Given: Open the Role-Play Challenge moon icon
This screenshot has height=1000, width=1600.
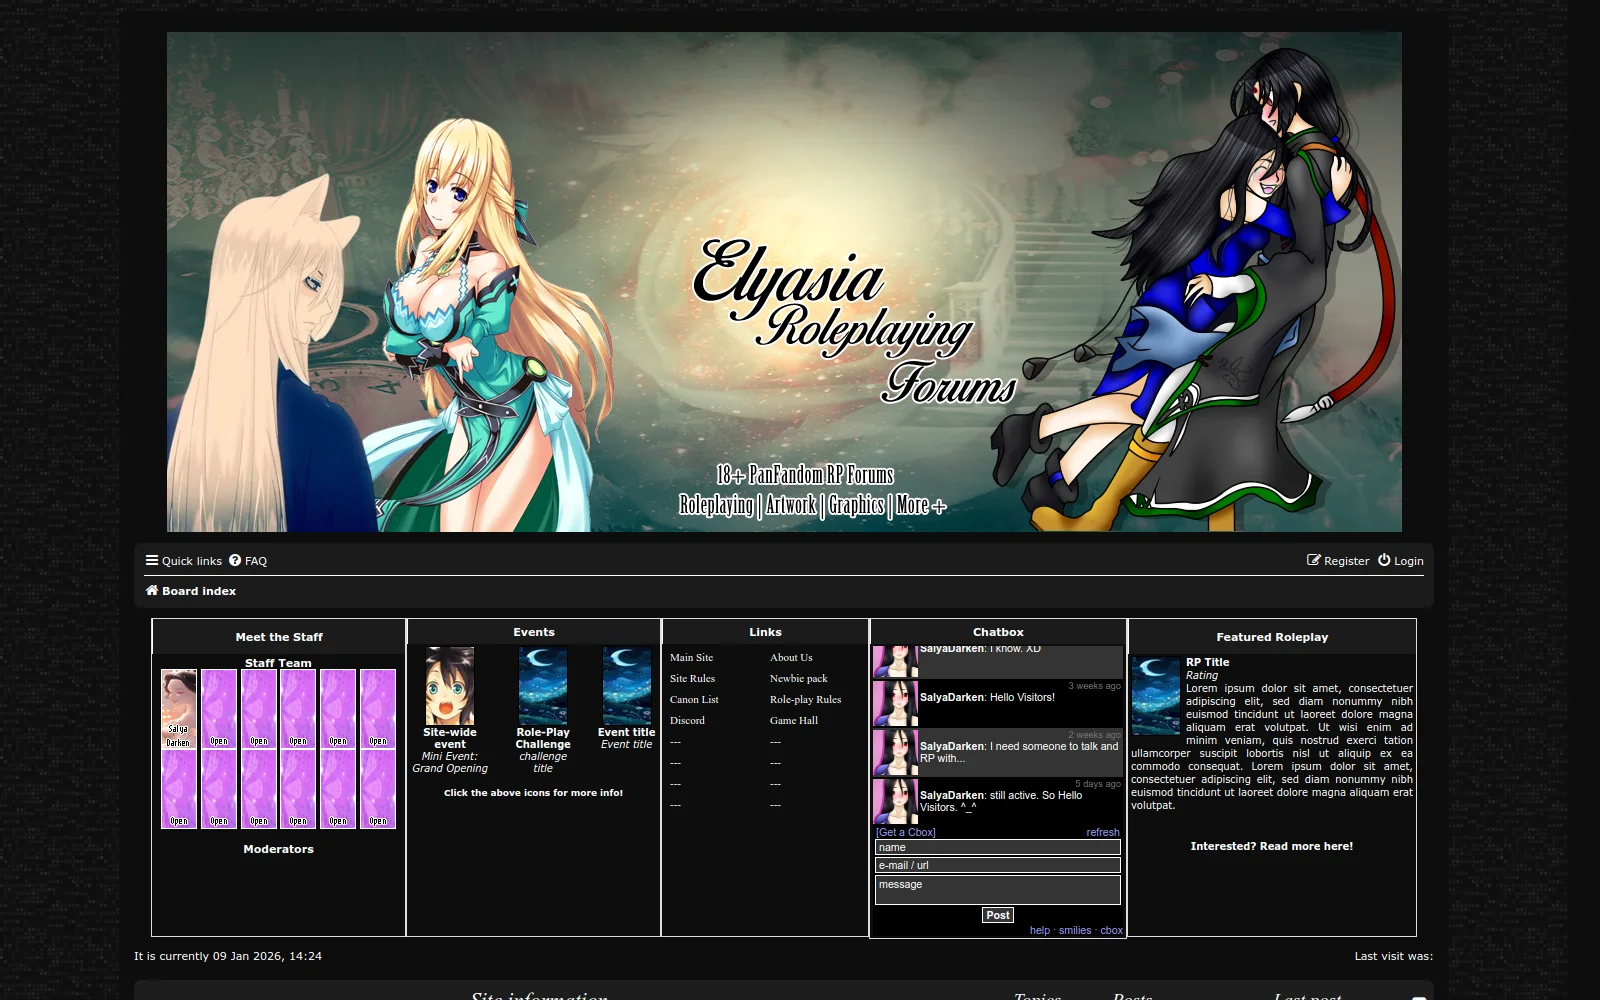Looking at the screenshot, I should (x=543, y=686).
